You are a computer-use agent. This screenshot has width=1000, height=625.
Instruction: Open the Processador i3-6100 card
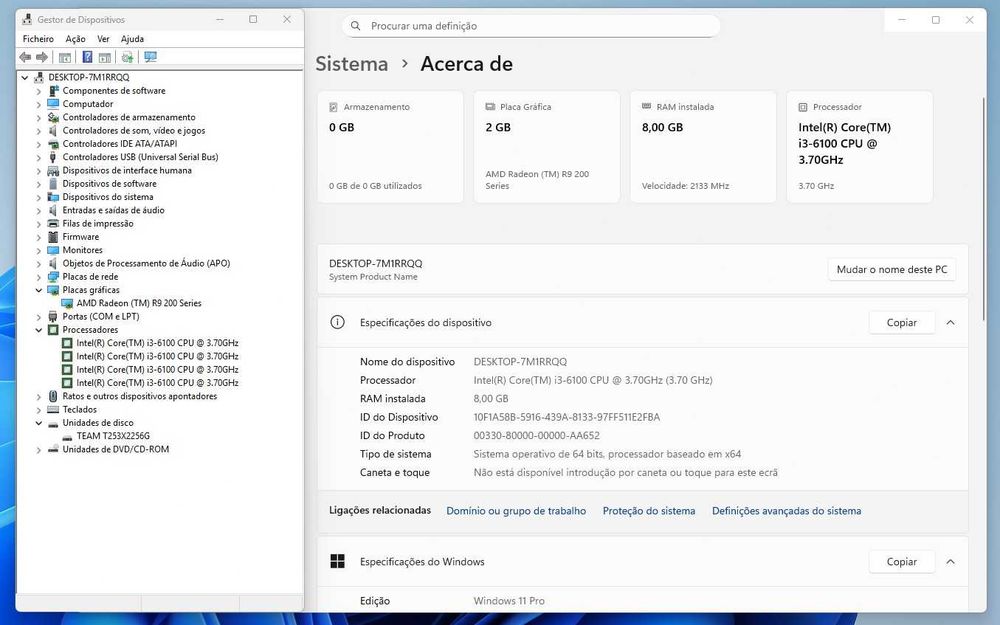tap(860, 147)
